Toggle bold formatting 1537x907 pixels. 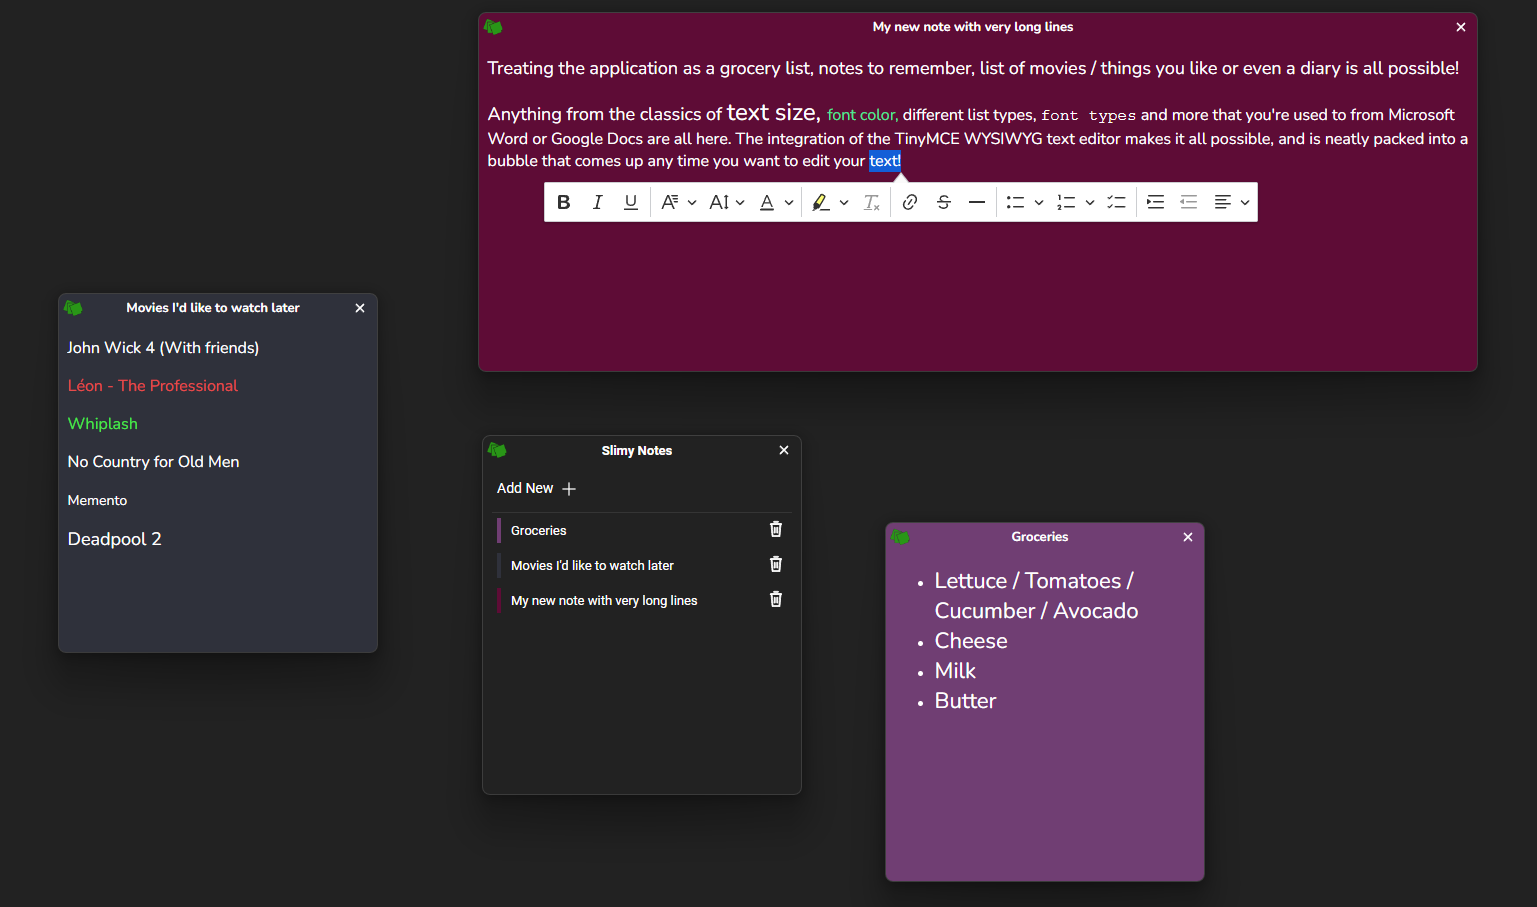click(564, 202)
